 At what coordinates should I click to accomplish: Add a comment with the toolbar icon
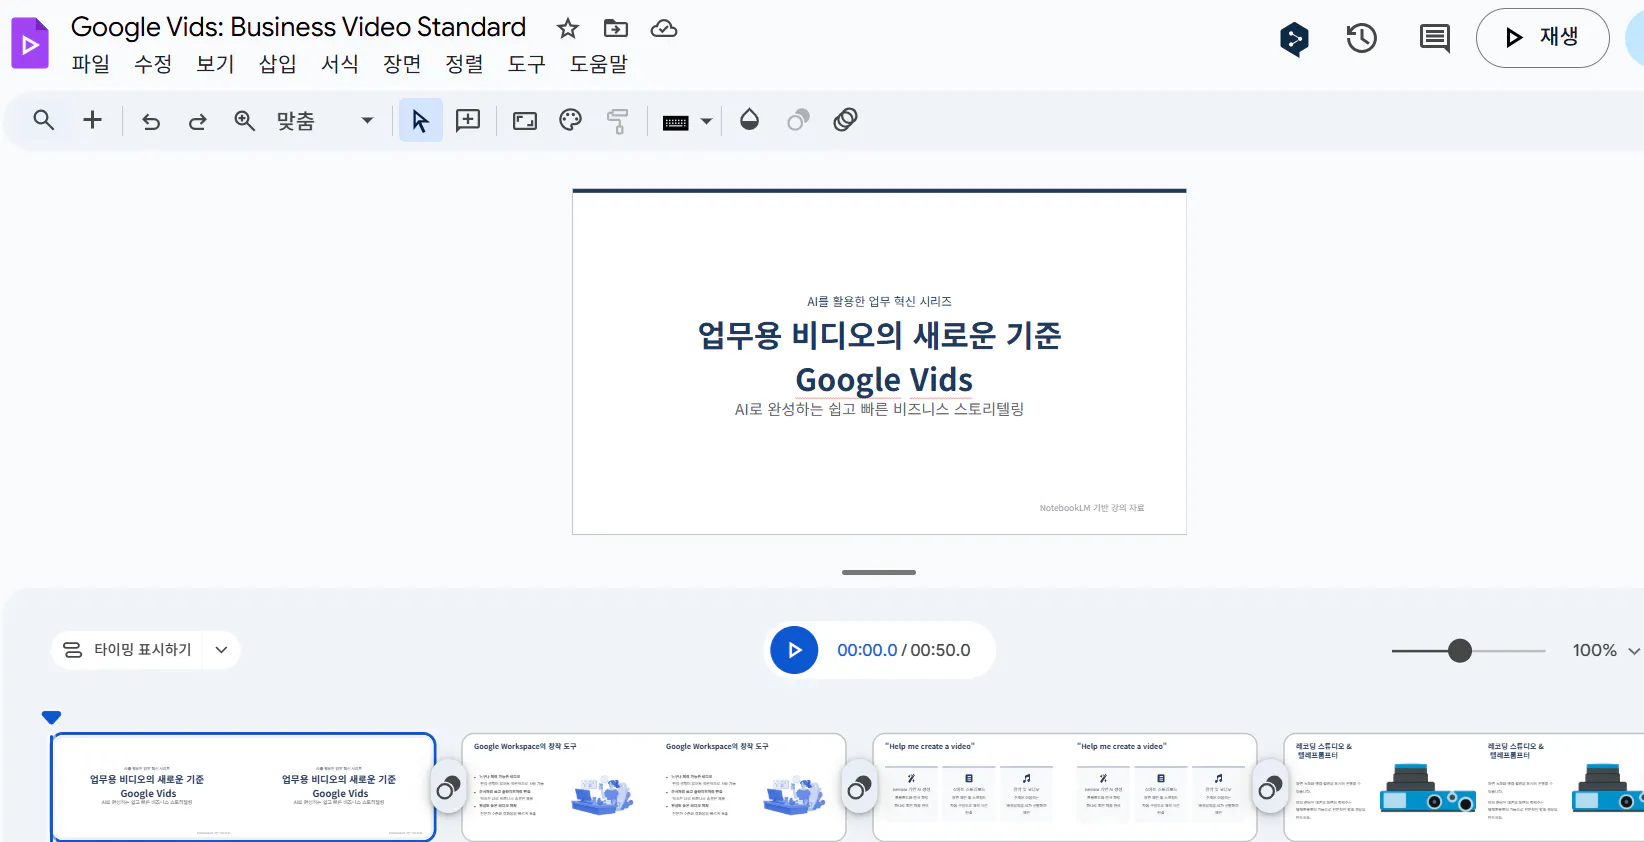point(468,121)
